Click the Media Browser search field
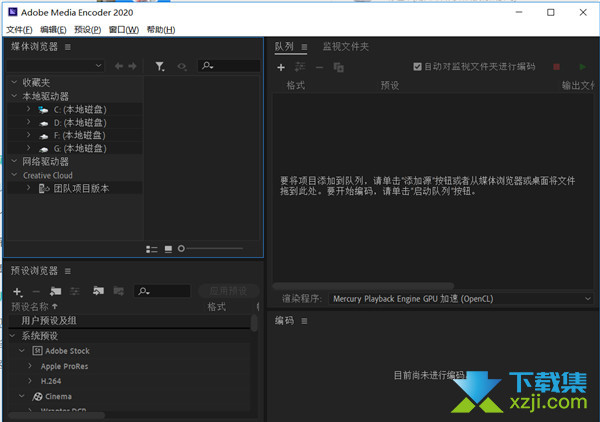The width and height of the screenshot is (600, 422). click(229, 66)
